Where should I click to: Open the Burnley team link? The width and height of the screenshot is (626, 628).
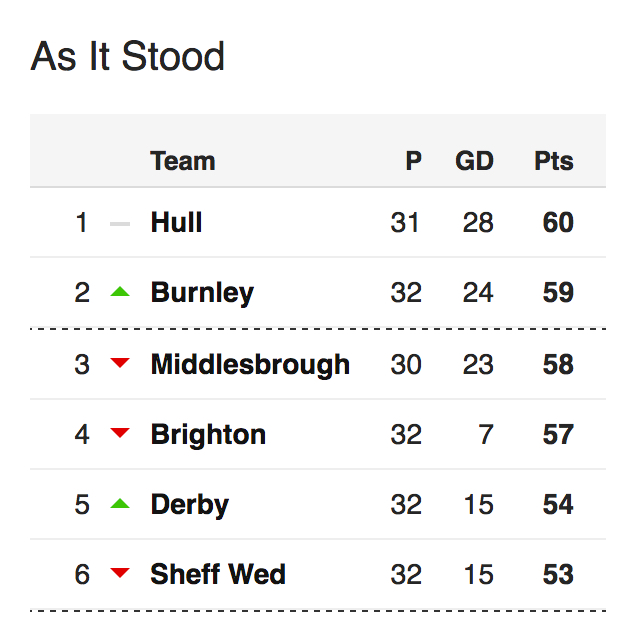[x=202, y=293]
